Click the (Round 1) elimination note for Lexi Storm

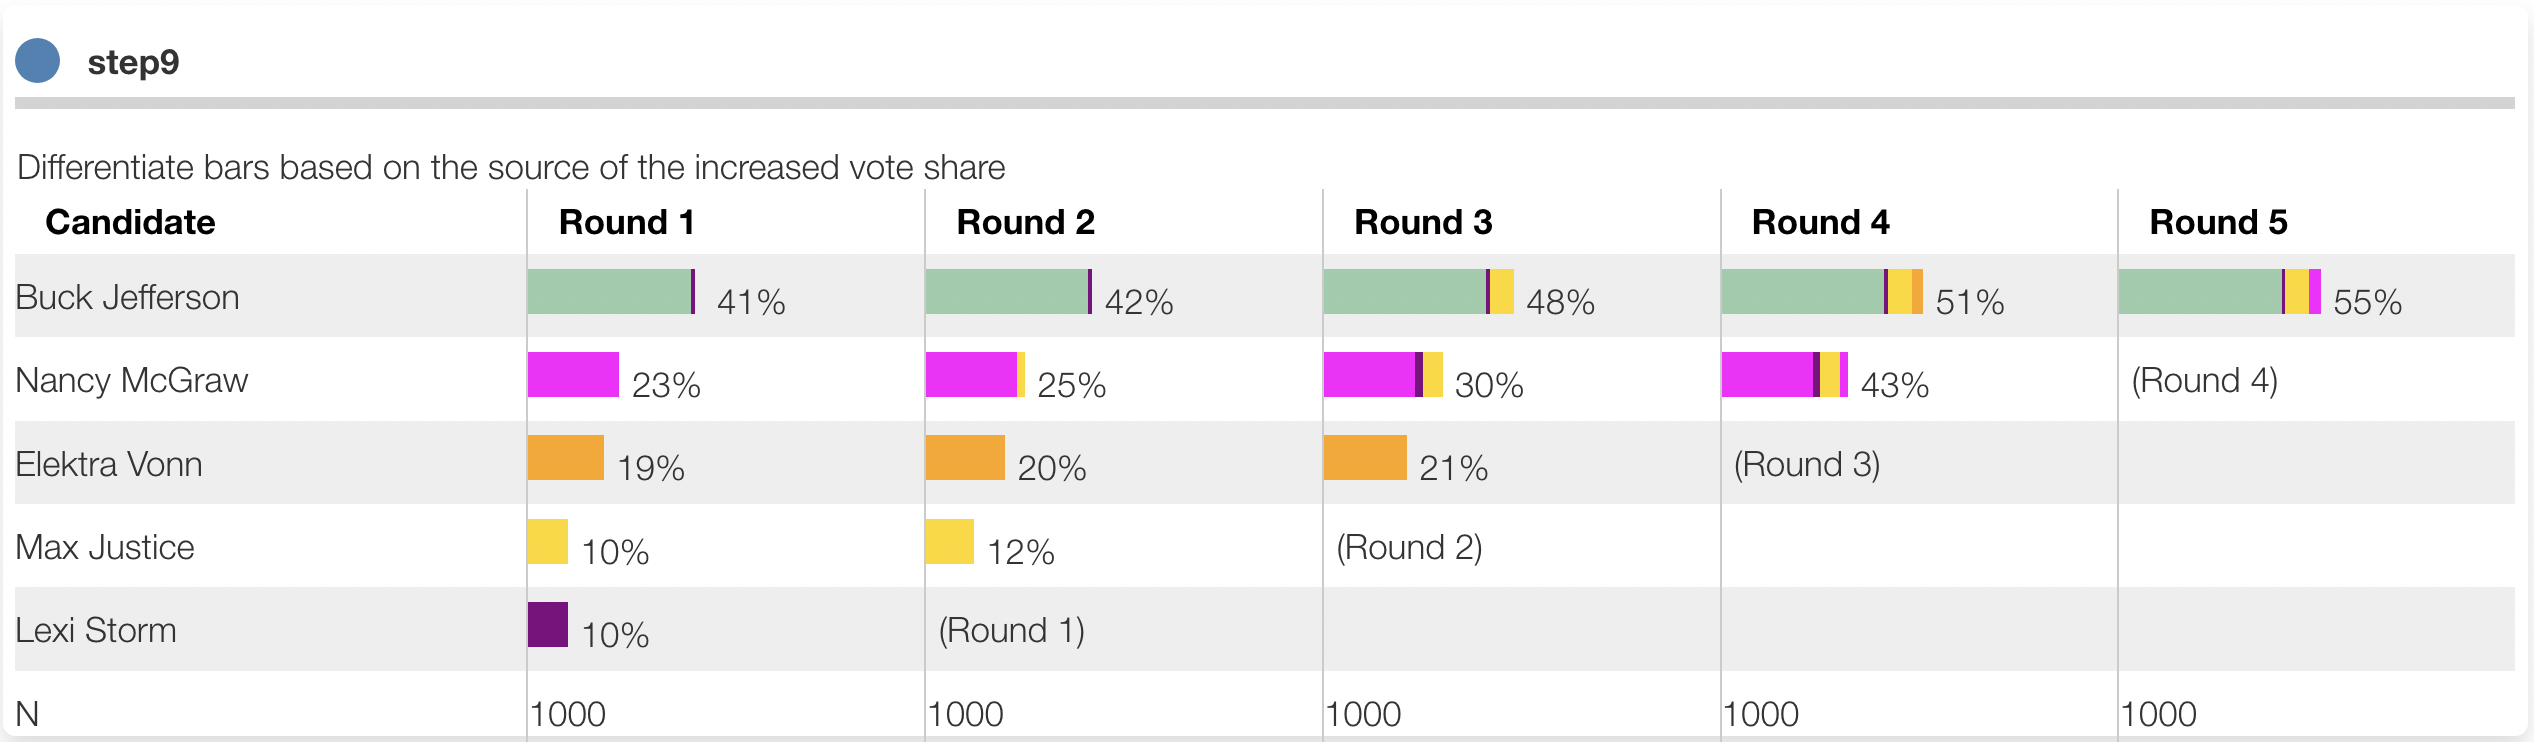click(x=1011, y=631)
